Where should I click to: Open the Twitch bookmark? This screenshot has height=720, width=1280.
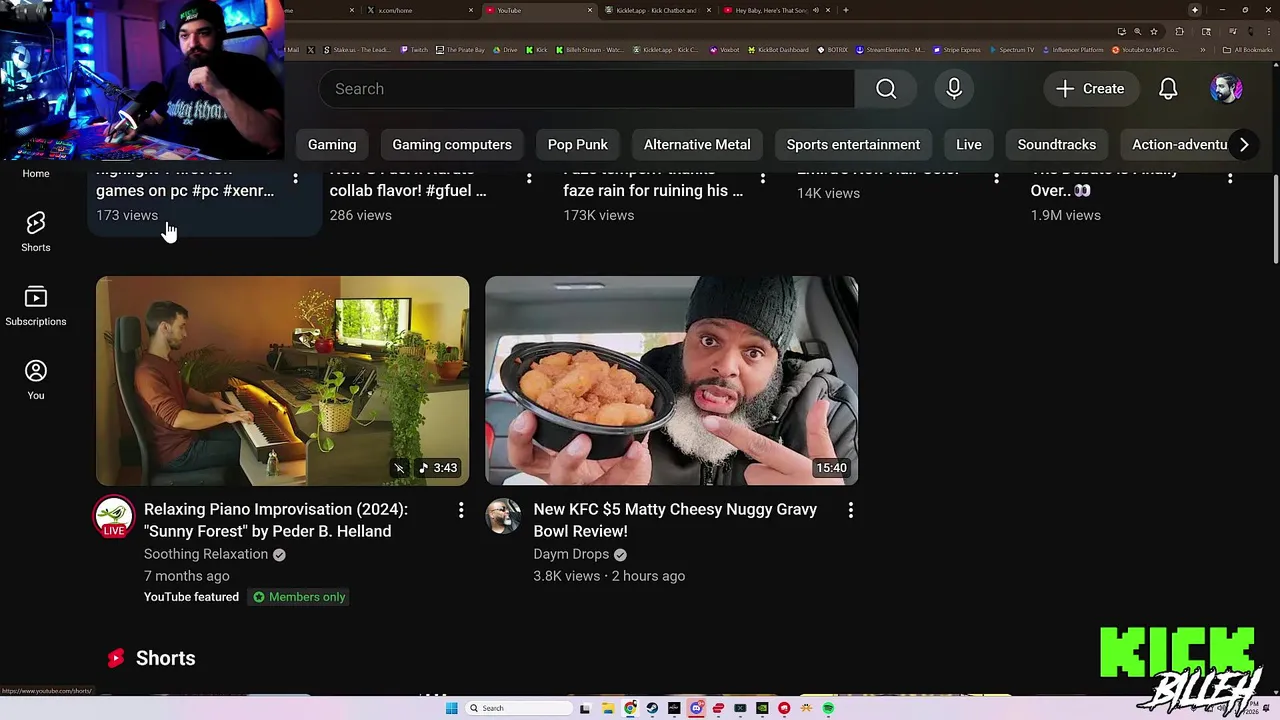pos(414,49)
